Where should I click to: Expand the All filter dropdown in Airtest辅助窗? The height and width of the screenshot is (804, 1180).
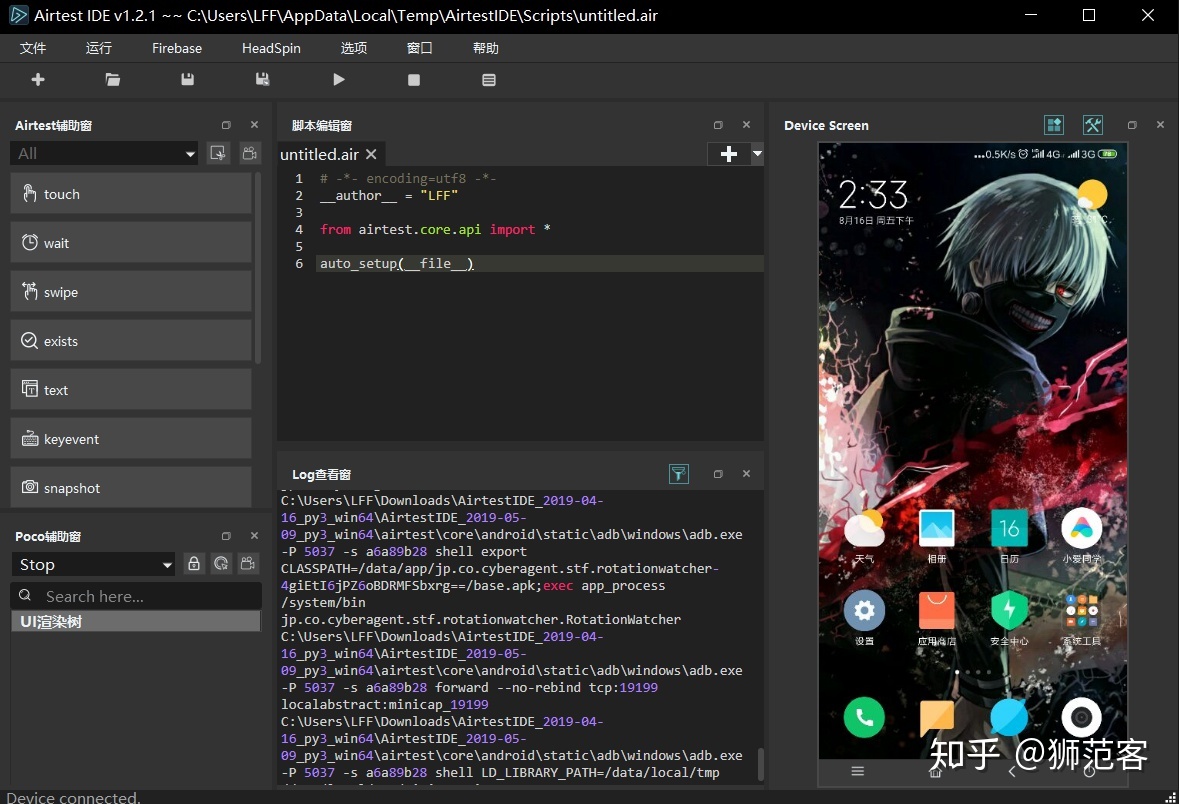click(x=104, y=154)
